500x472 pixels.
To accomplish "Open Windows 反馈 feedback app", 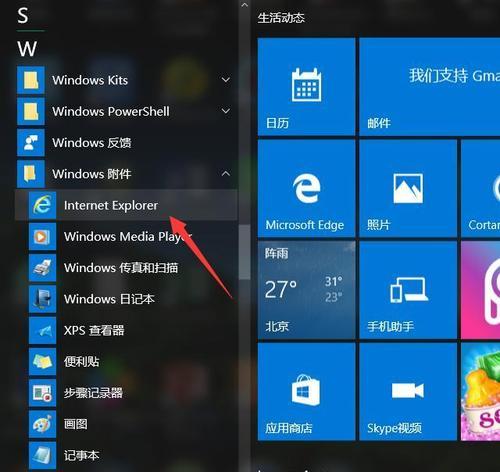I will 126,143.
